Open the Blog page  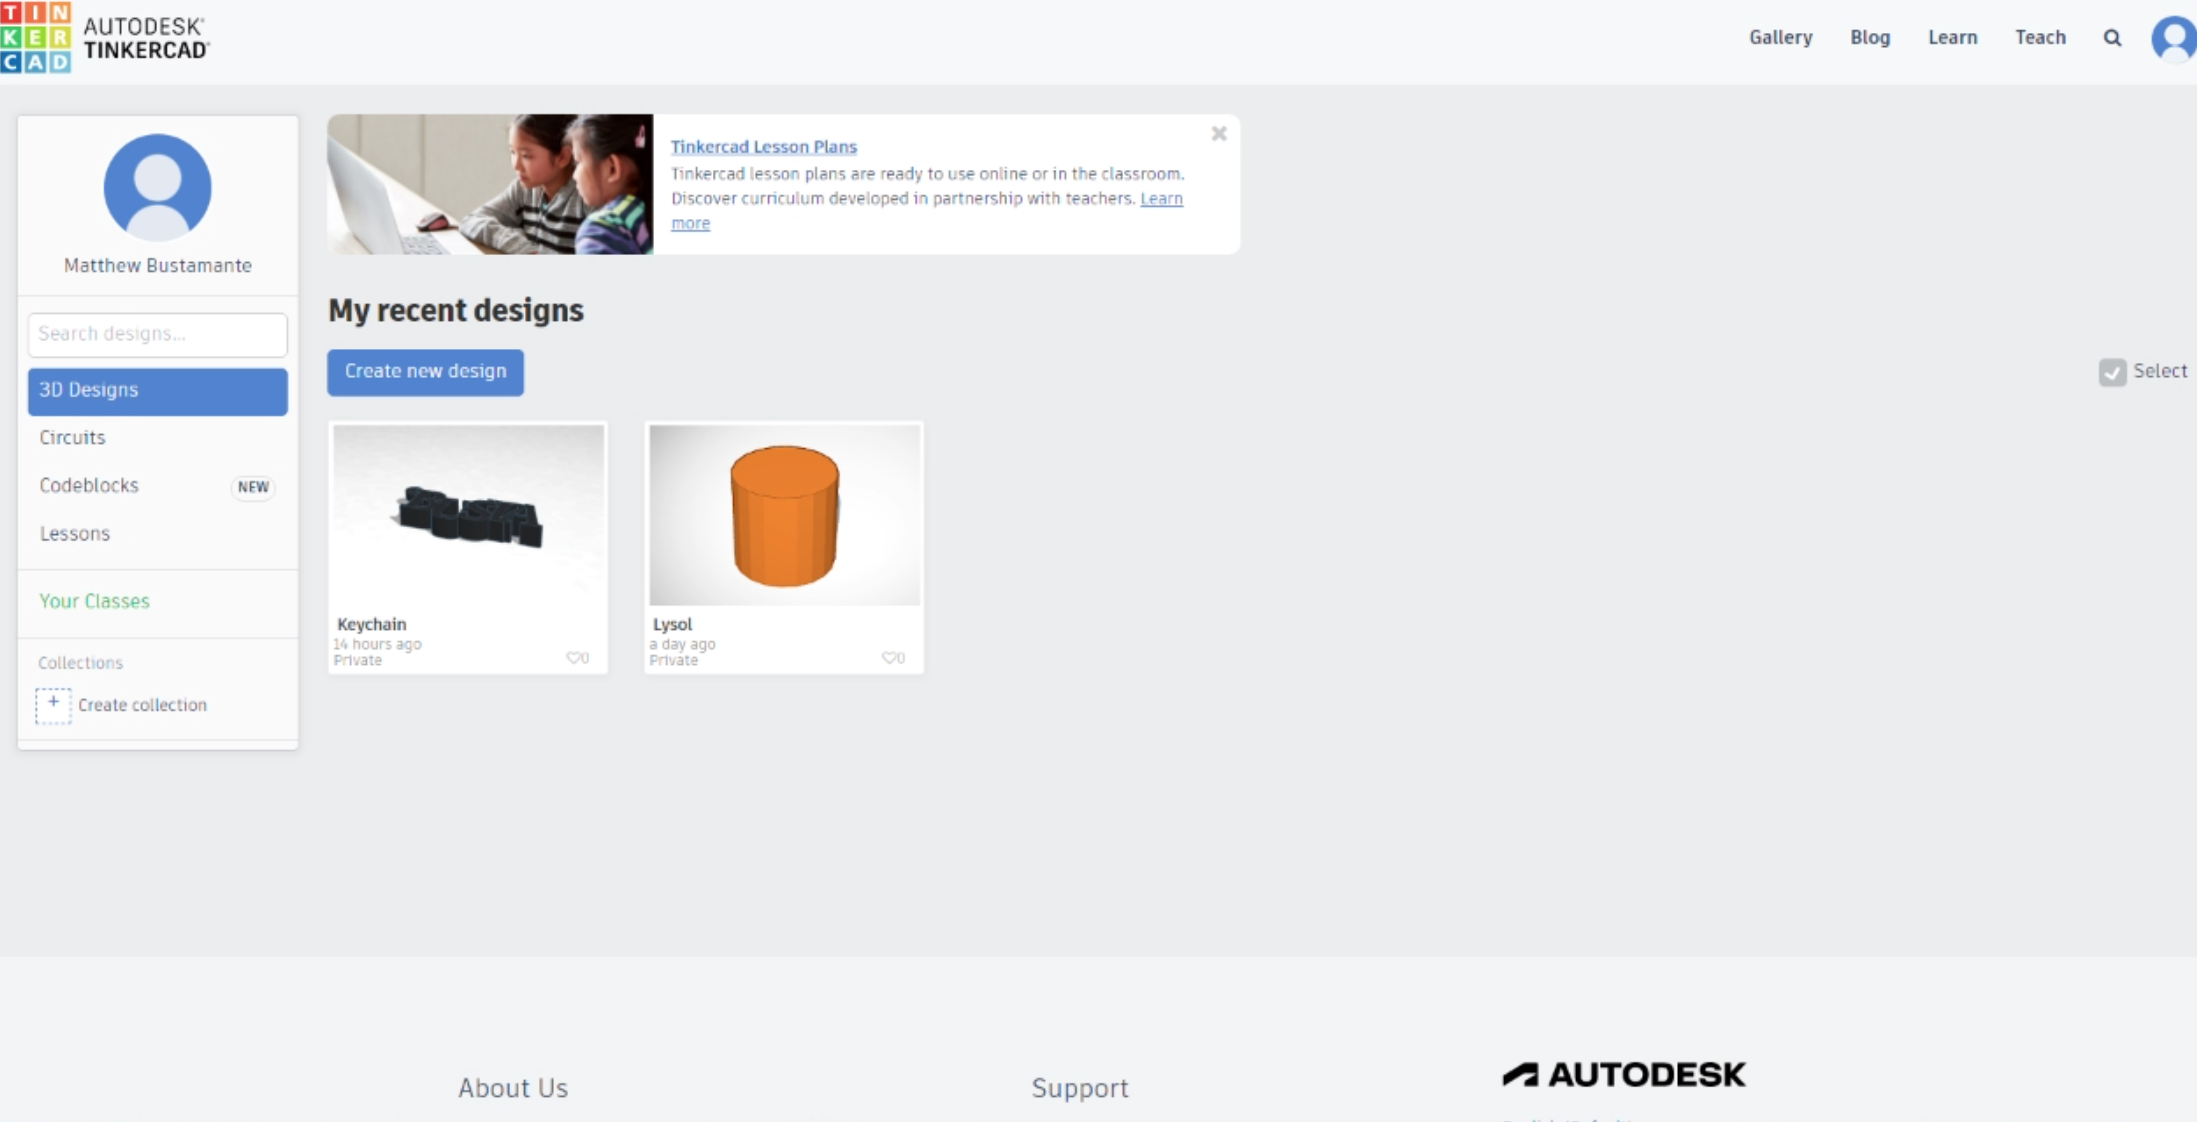click(1870, 38)
